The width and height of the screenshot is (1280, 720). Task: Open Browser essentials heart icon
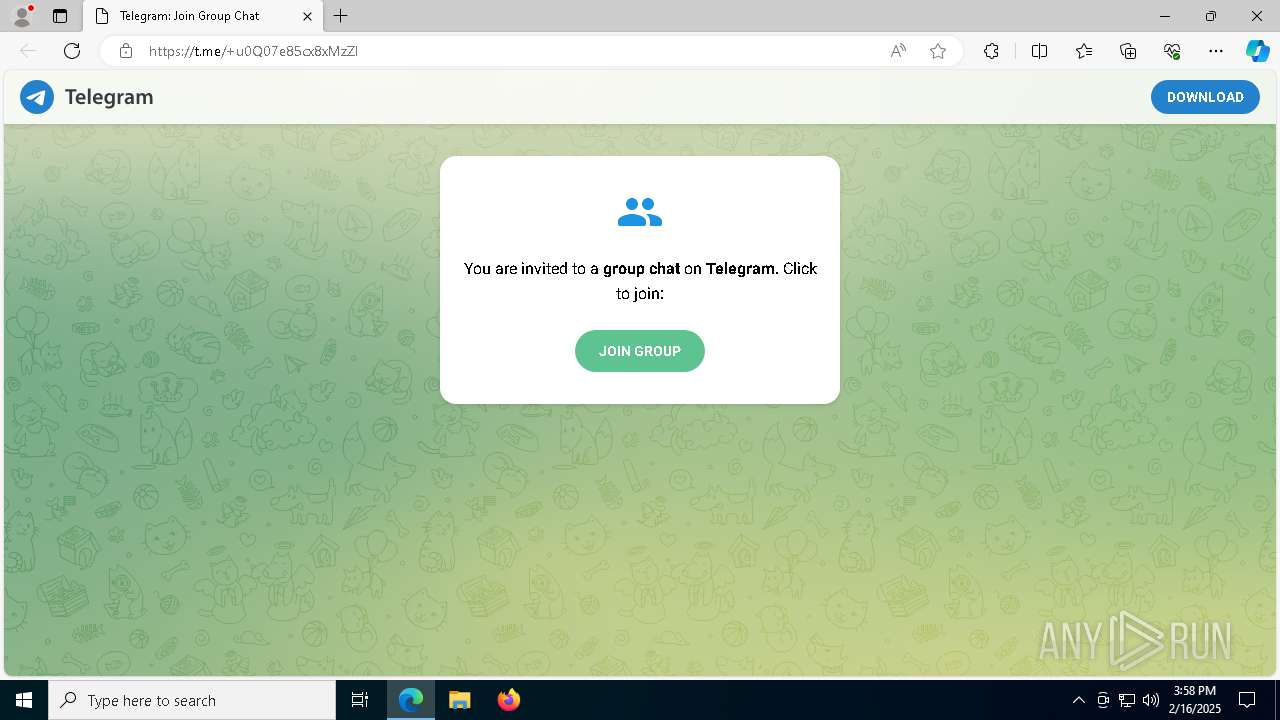click(1172, 51)
